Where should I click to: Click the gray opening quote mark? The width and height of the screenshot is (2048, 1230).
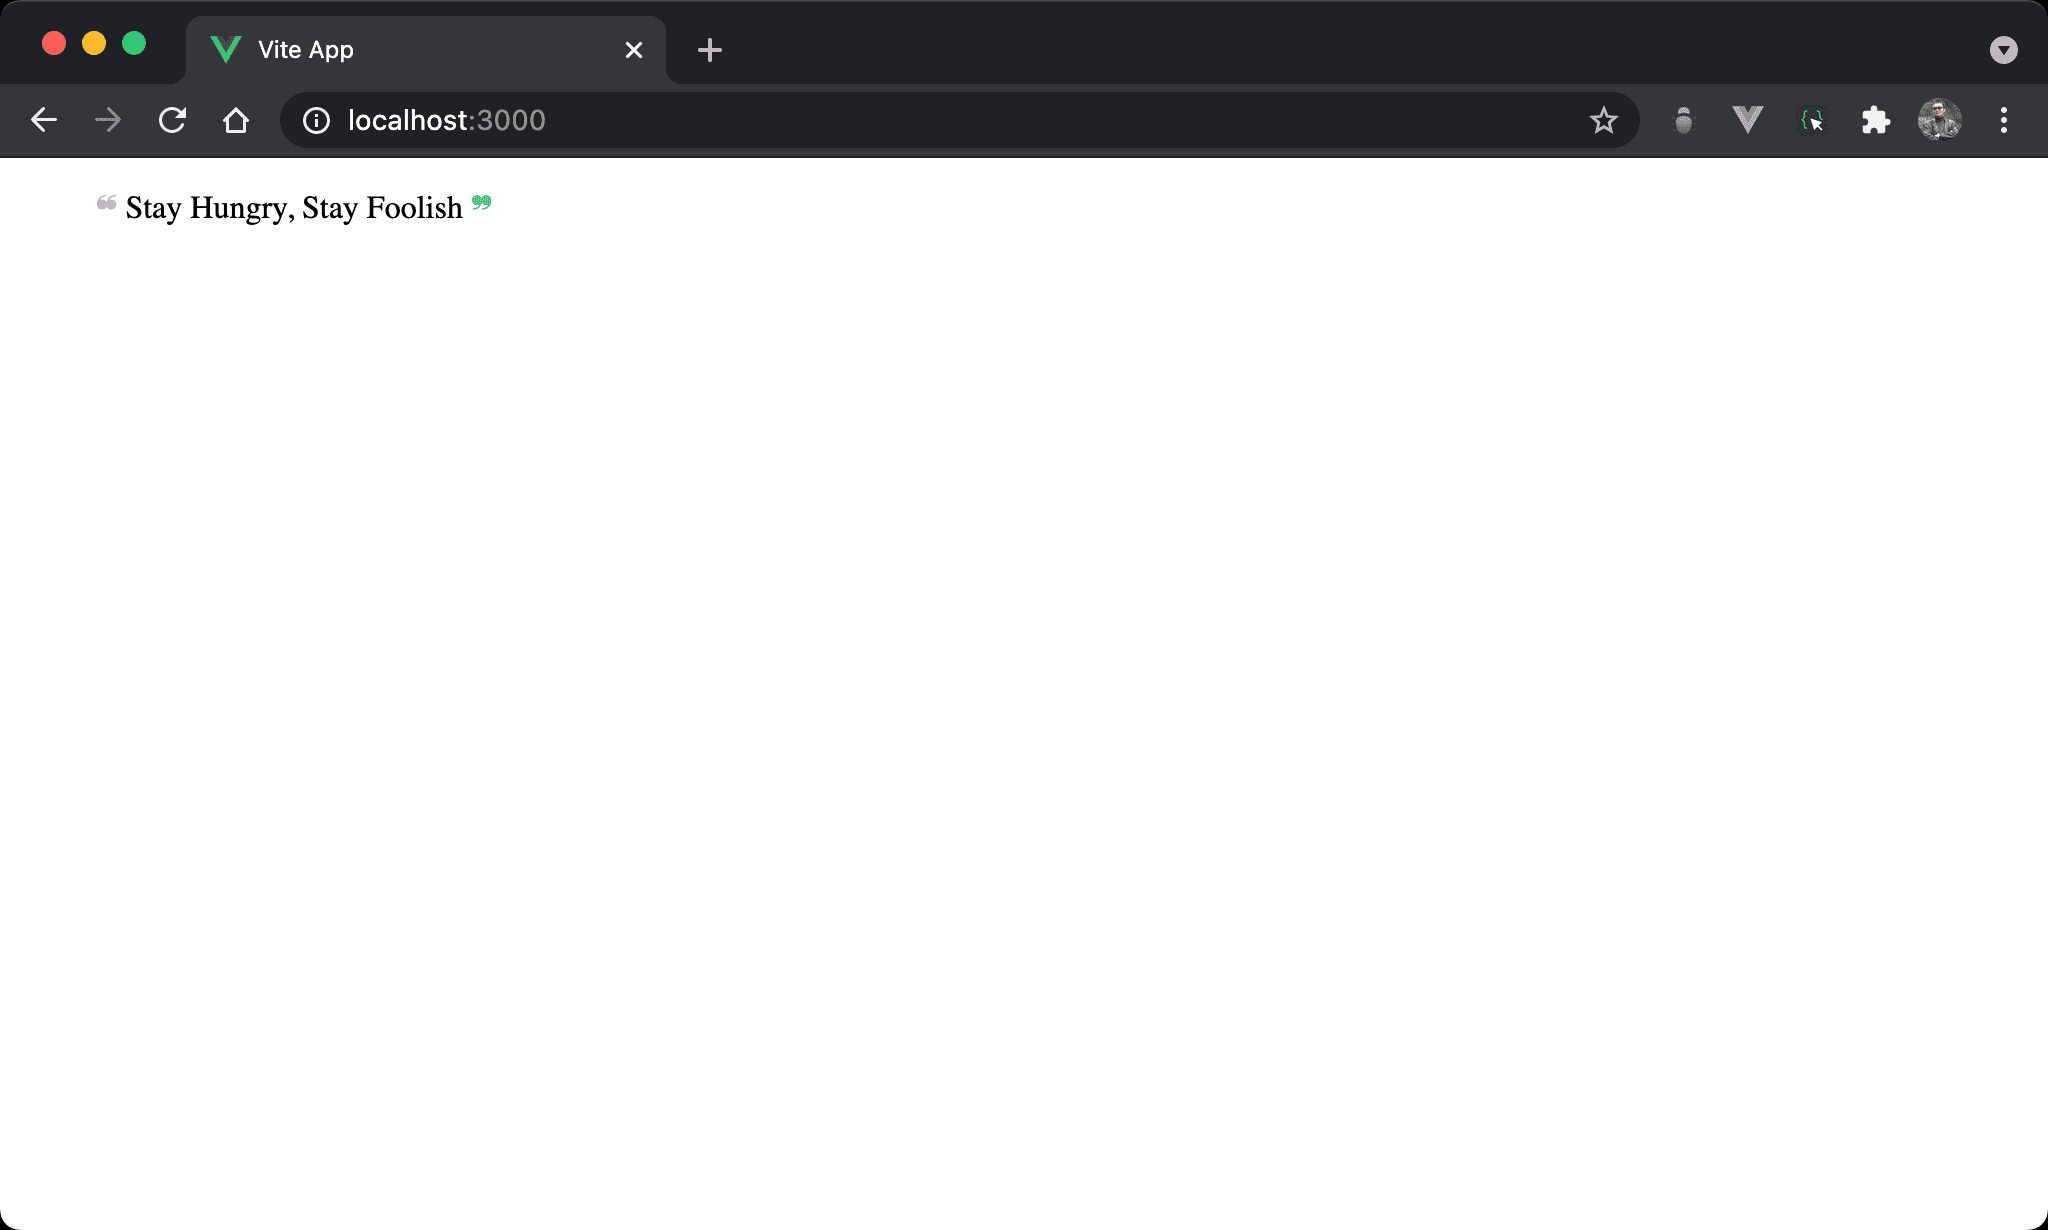point(106,203)
